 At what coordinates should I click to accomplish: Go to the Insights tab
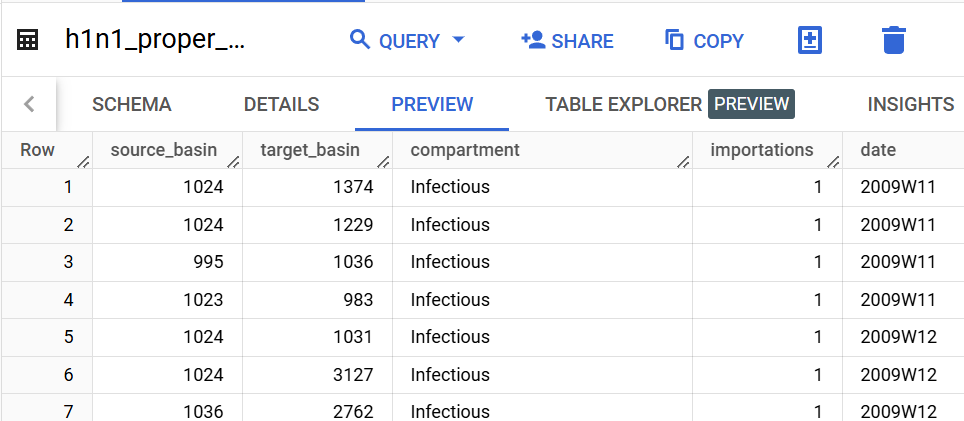point(910,104)
